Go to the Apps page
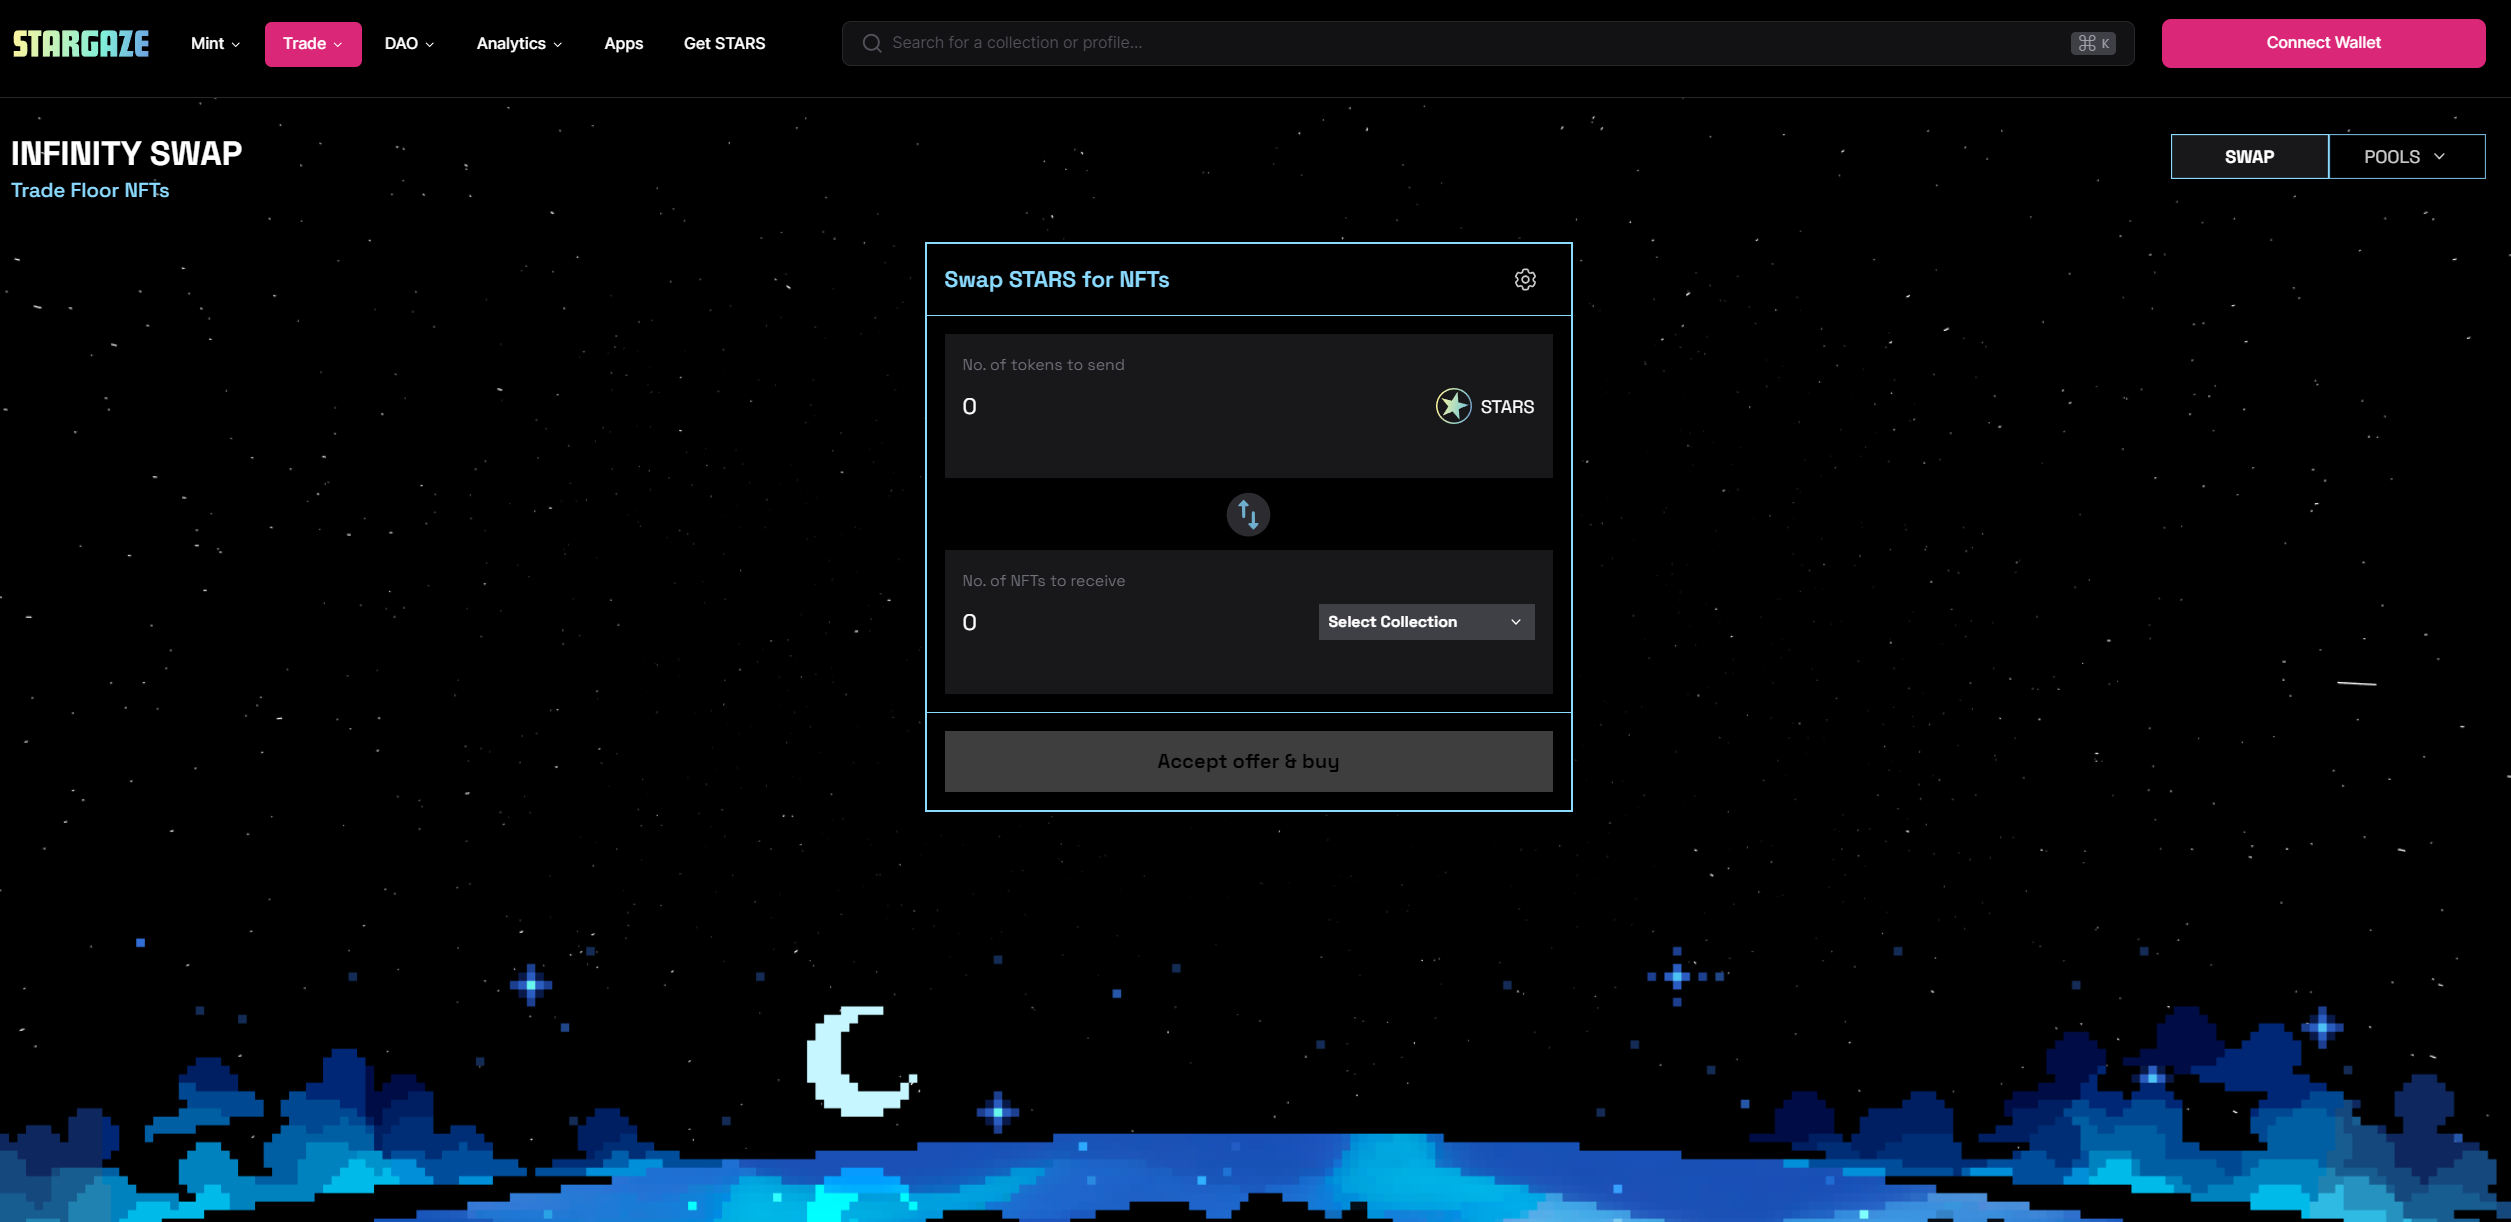 (x=623, y=44)
